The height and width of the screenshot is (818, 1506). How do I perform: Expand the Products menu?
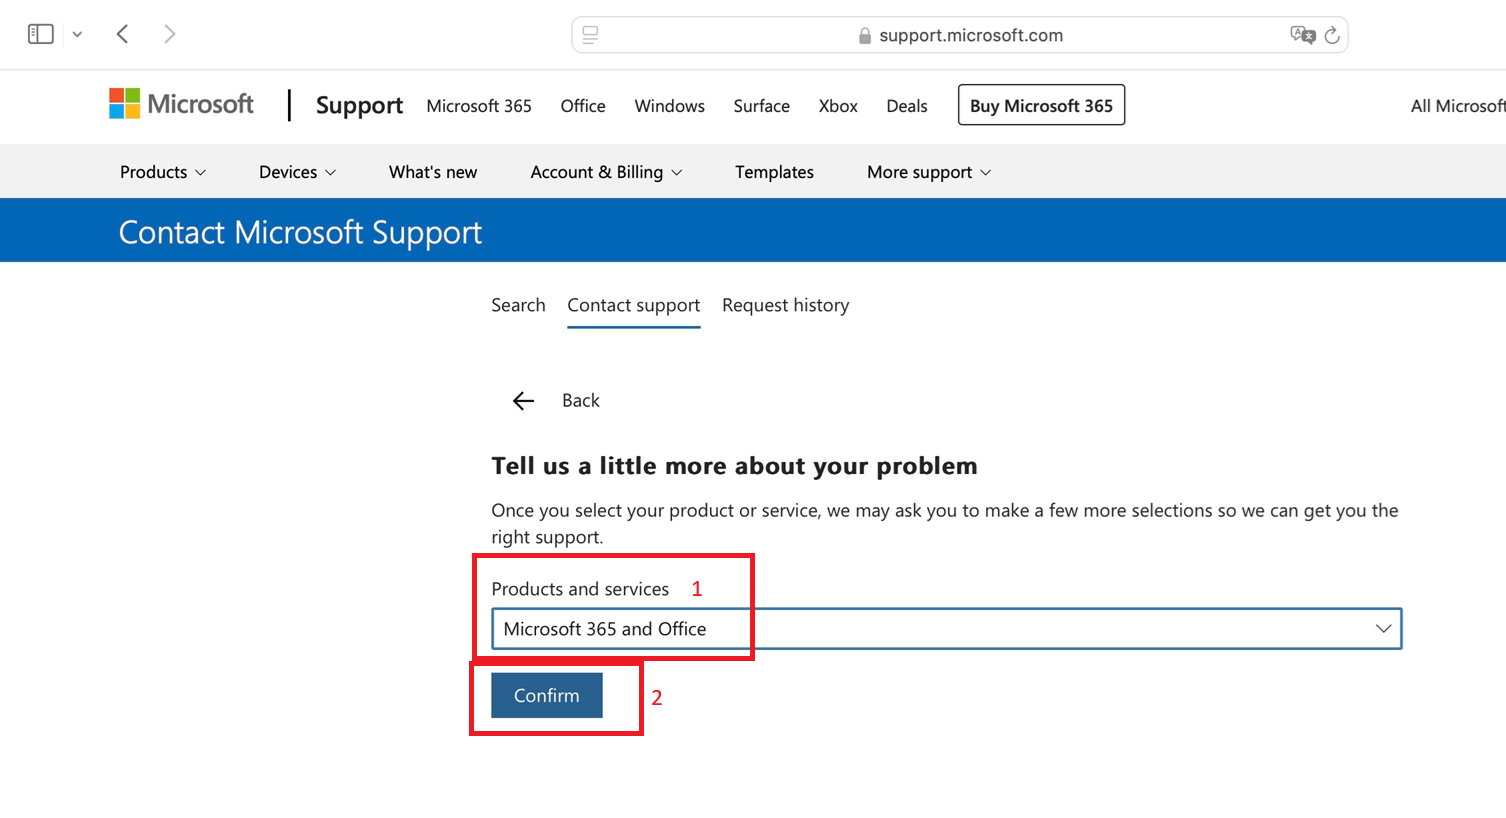pos(163,172)
